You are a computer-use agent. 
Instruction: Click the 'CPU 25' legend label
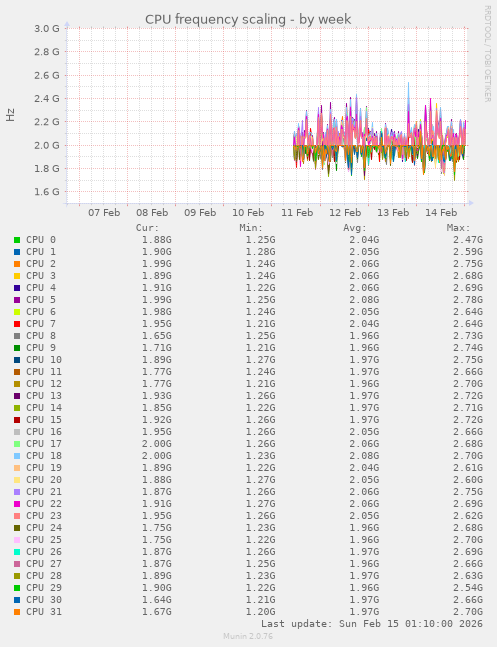[44, 539]
